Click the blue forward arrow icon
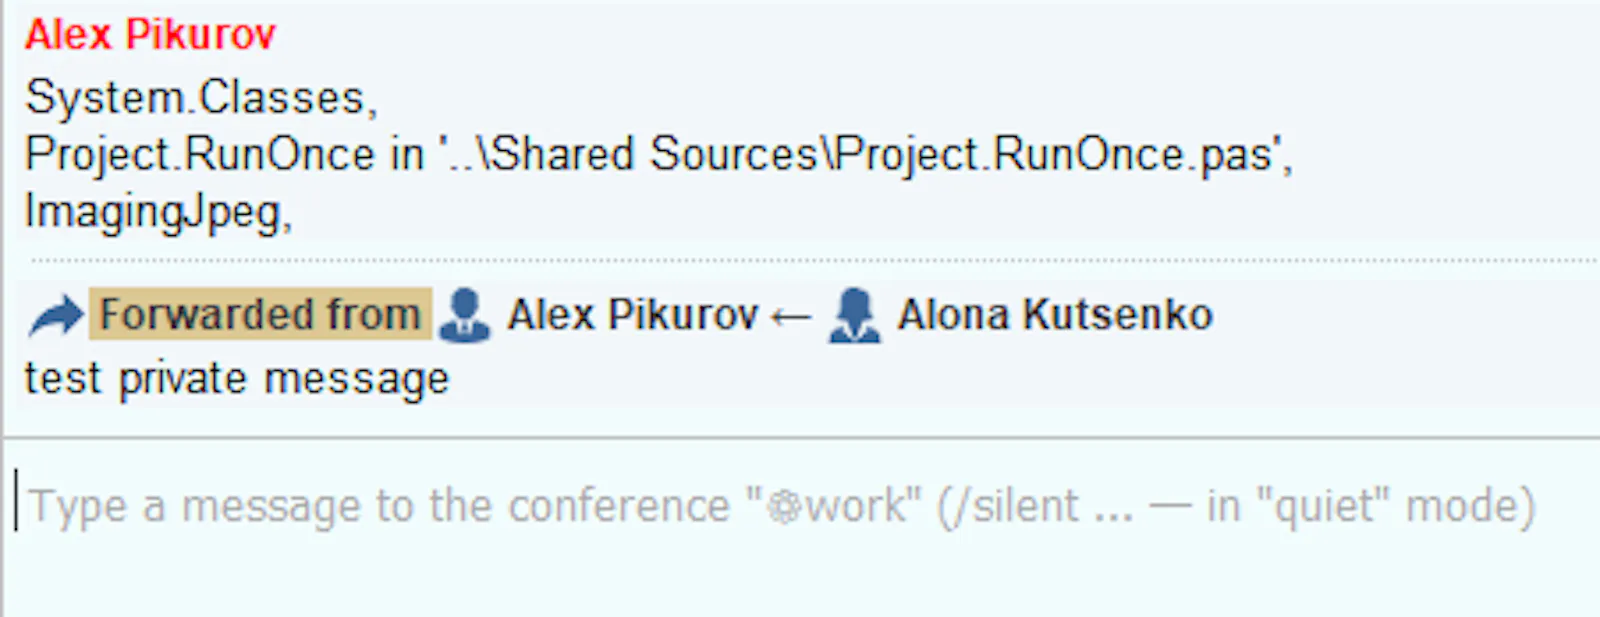Image resolution: width=1600 pixels, height=617 pixels. (x=56, y=317)
